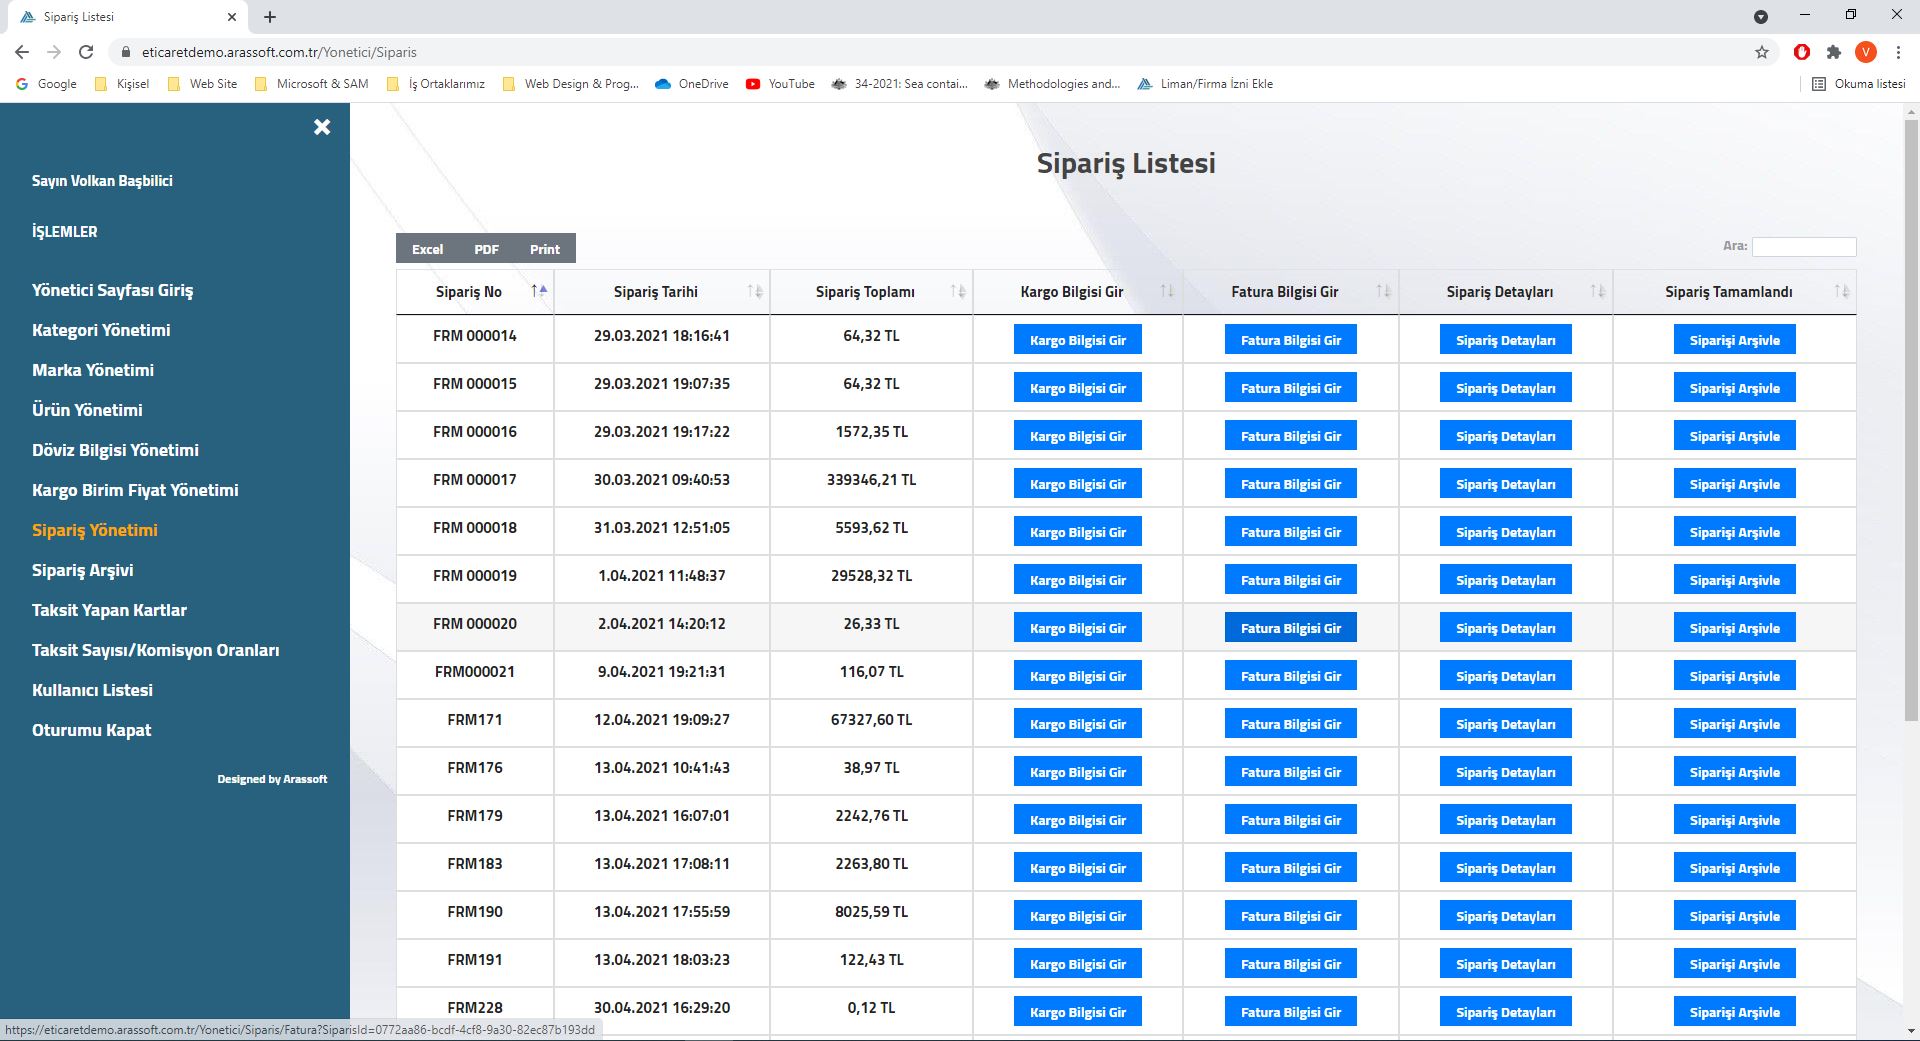
Task: Open Taksit Yapan Kartlar in the sidebar
Action: click(x=109, y=610)
